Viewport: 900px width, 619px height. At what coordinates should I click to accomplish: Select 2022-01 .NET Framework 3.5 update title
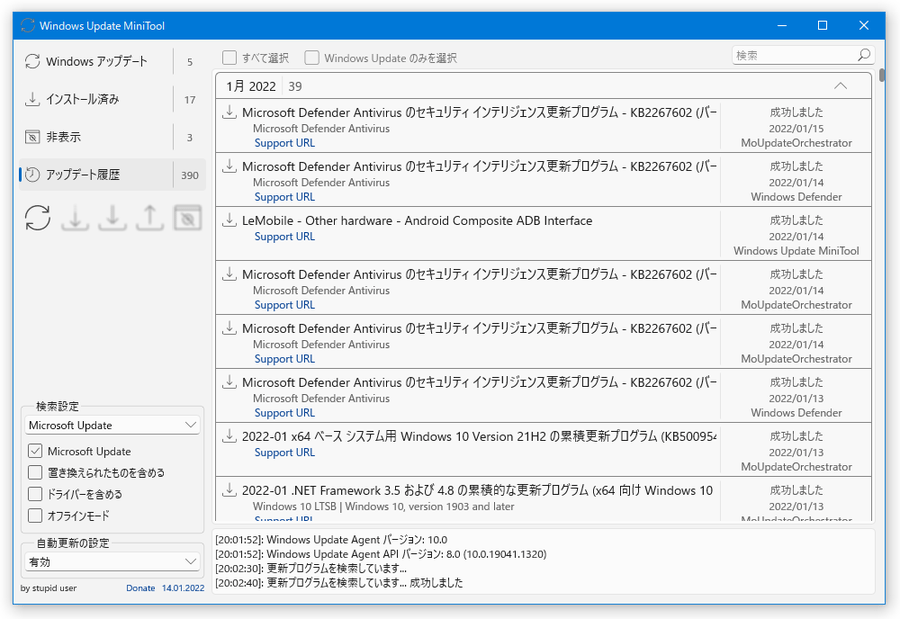point(478,490)
